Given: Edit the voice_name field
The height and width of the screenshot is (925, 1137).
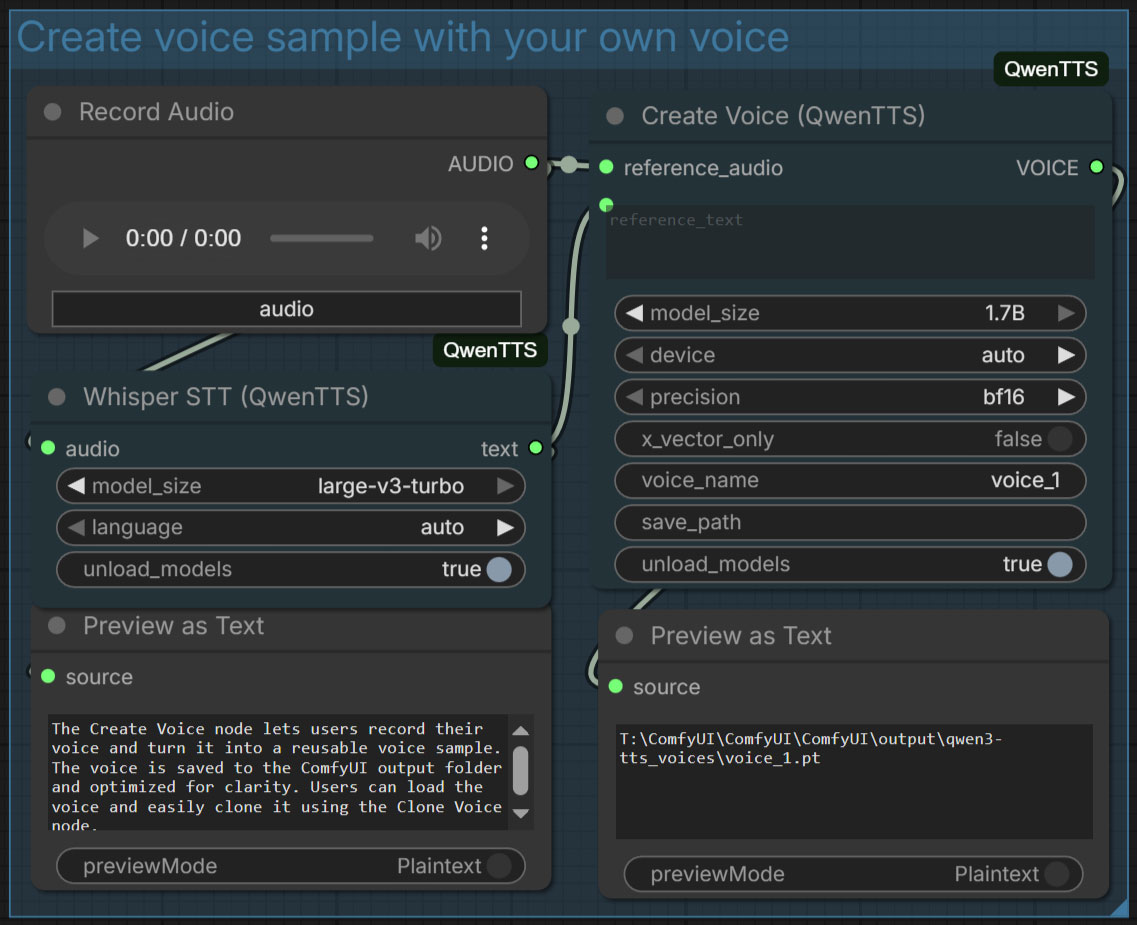Looking at the screenshot, I should pos(850,480).
